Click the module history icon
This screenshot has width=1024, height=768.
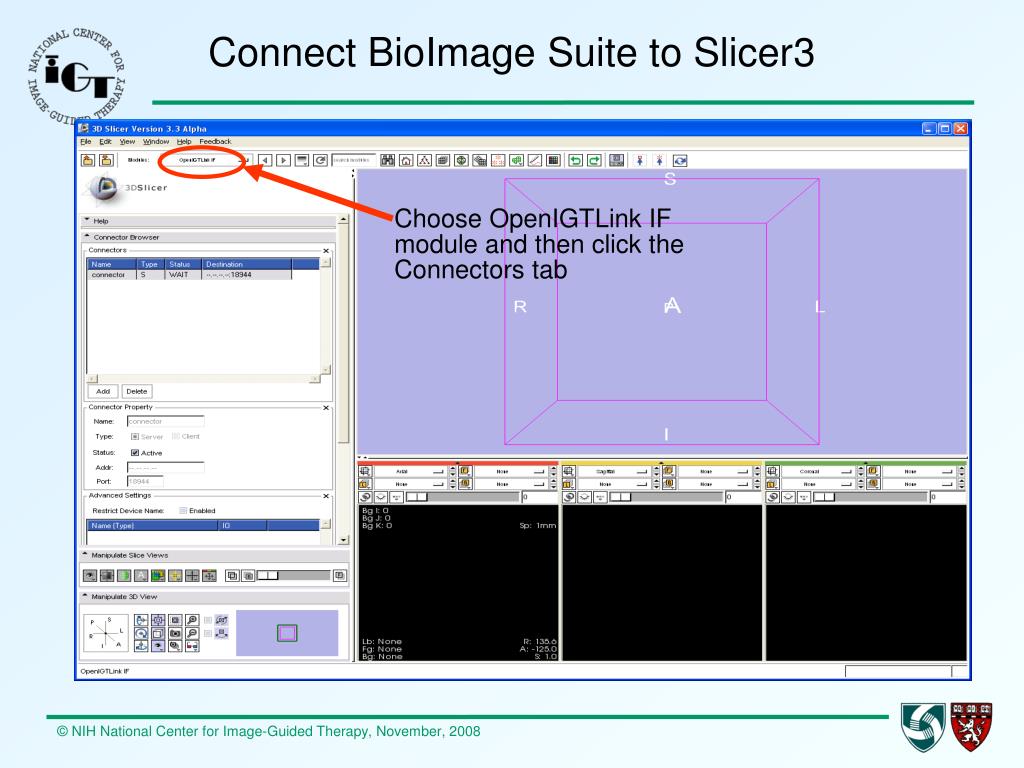[x=302, y=160]
